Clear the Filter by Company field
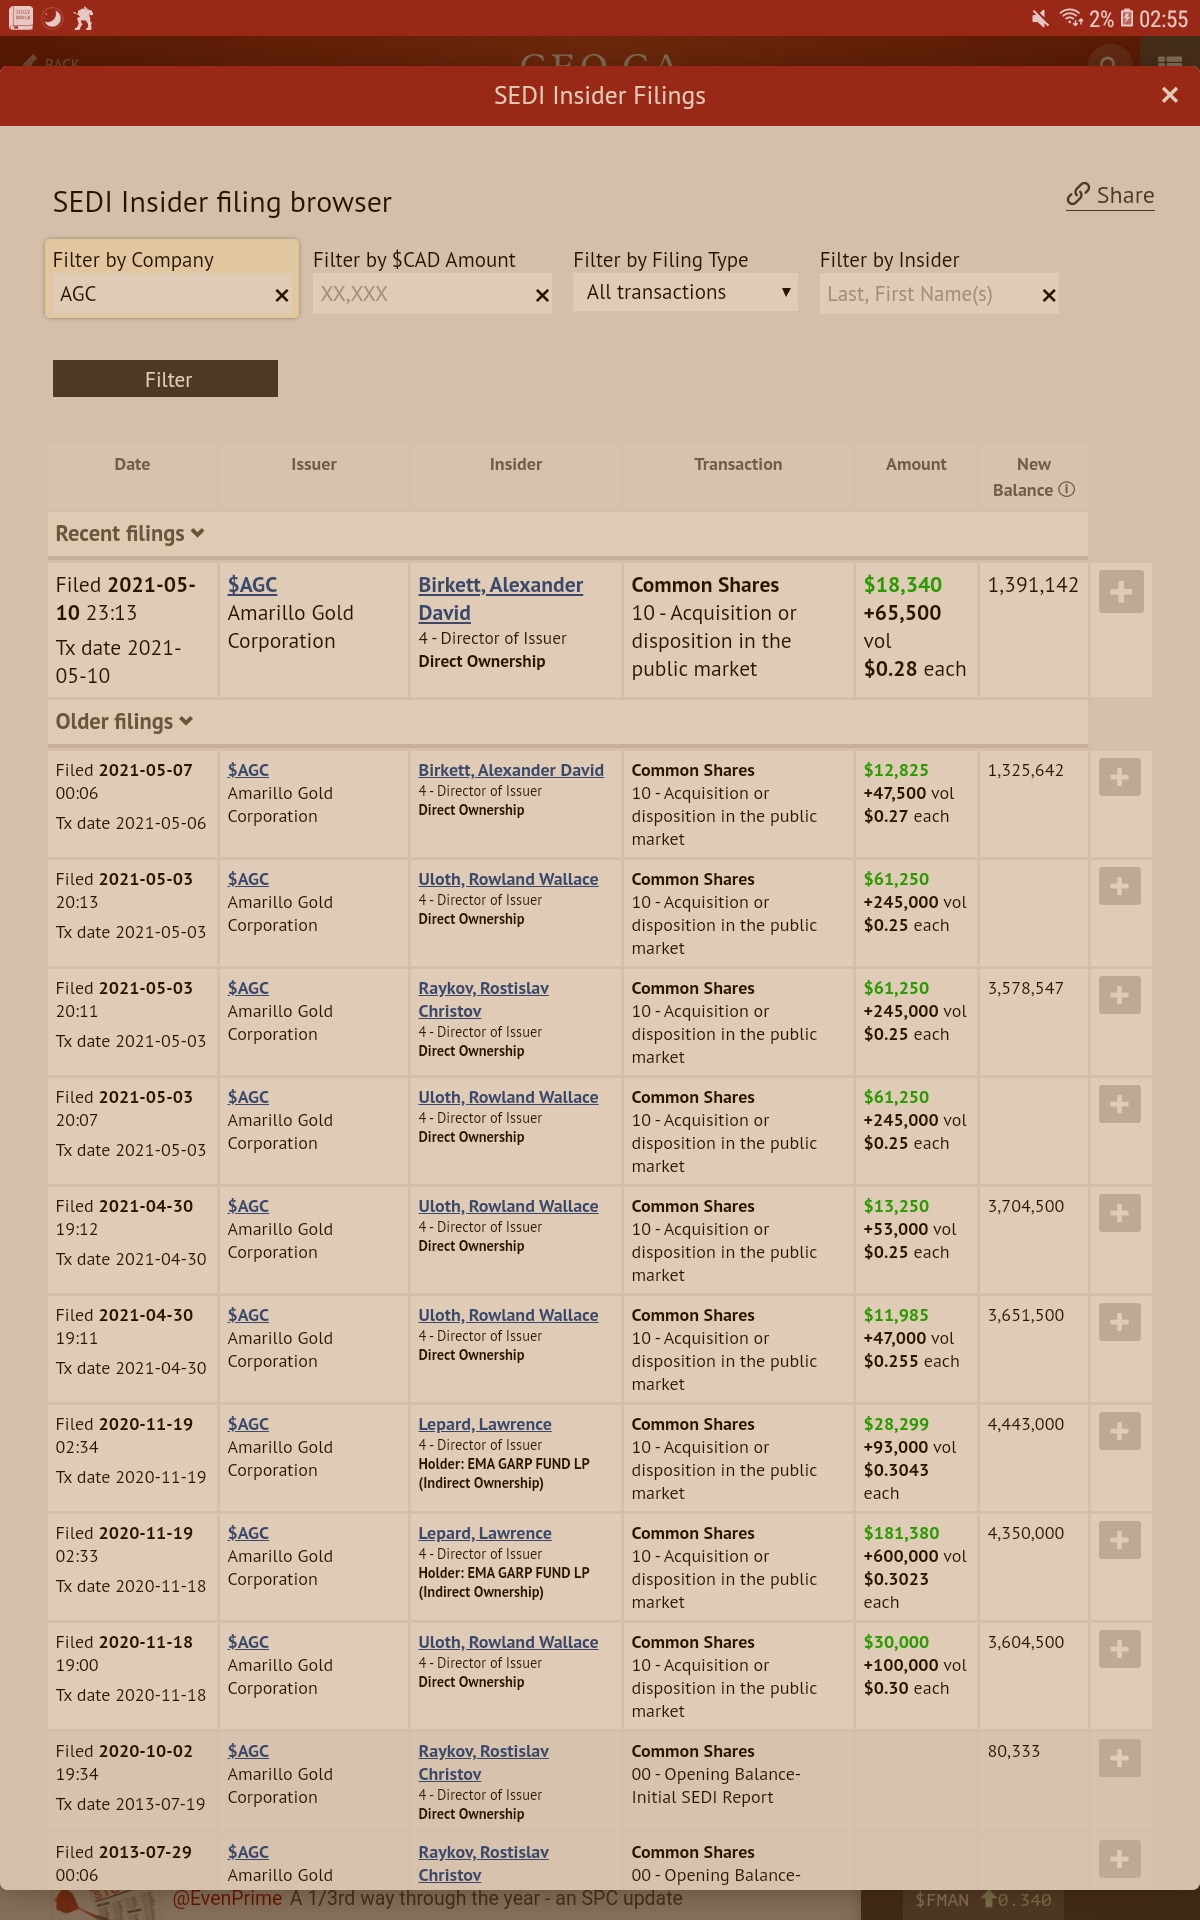 coord(282,295)
